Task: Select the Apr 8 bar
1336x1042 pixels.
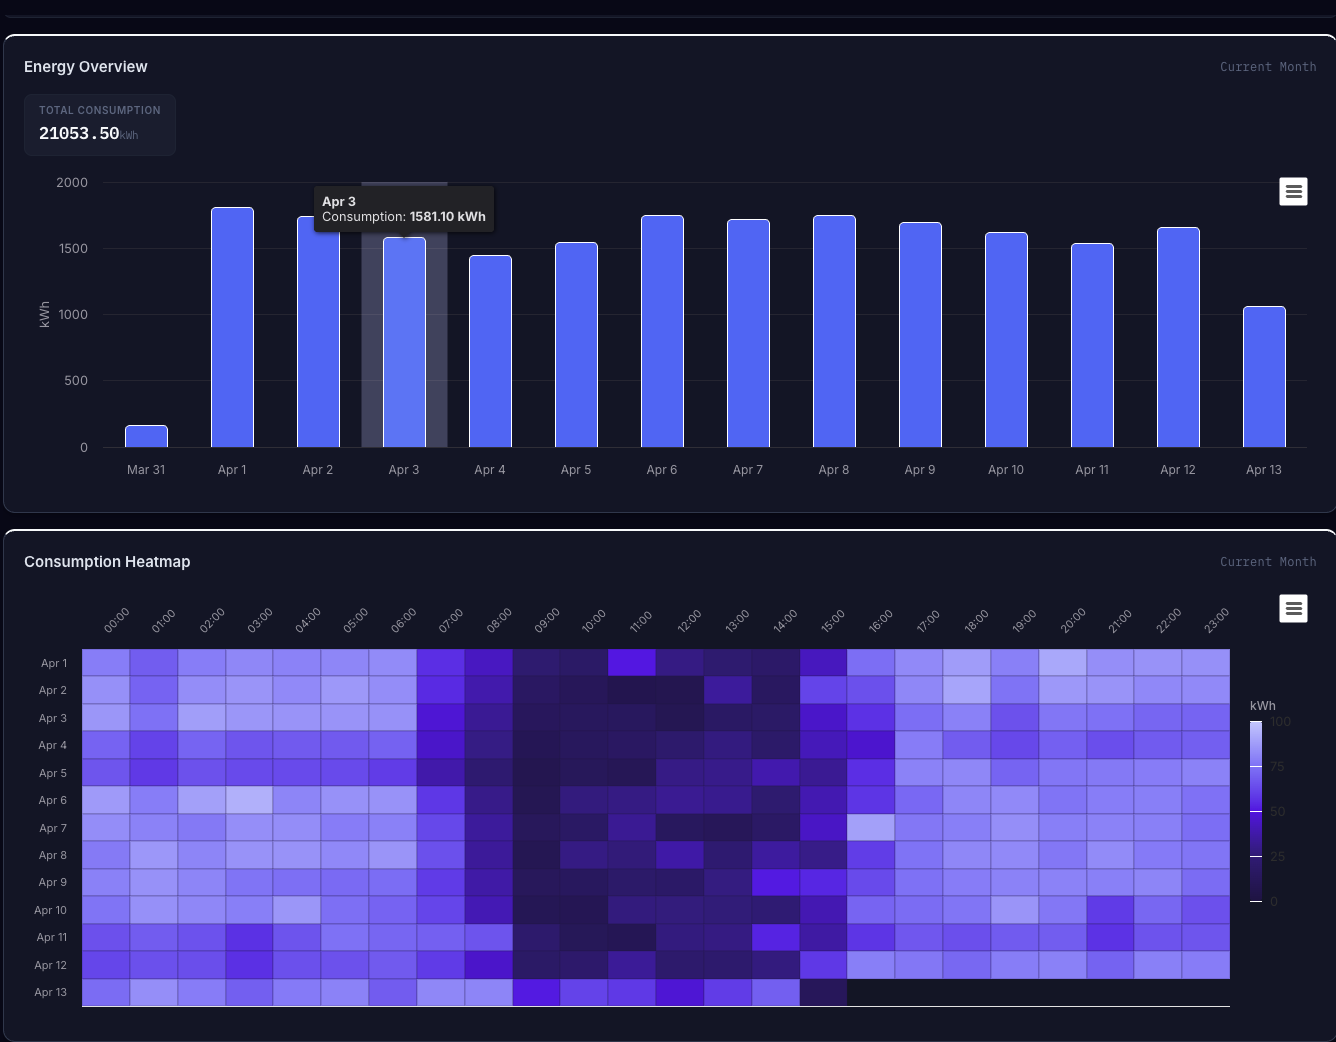Action: (x=834, y=331)
